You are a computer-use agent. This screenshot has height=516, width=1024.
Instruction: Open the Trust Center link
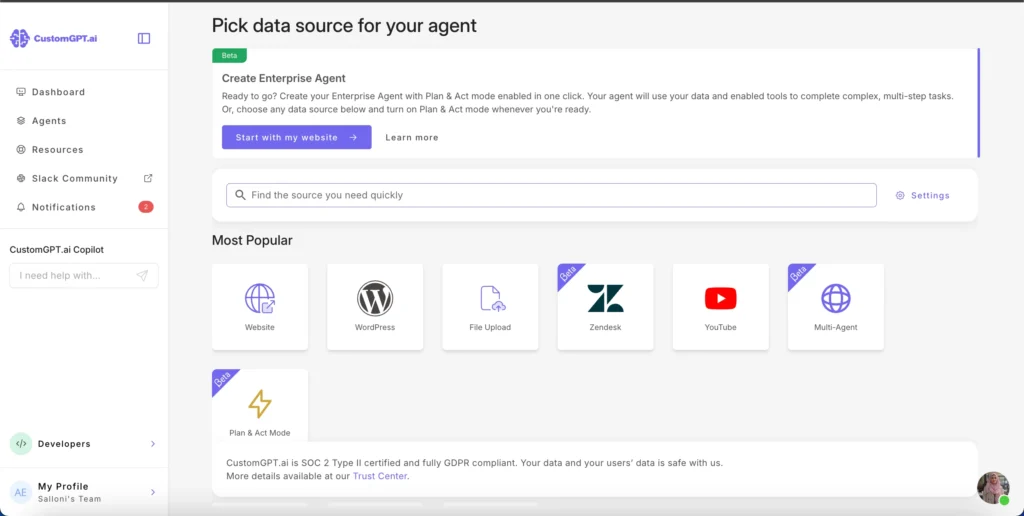point(380,476)
